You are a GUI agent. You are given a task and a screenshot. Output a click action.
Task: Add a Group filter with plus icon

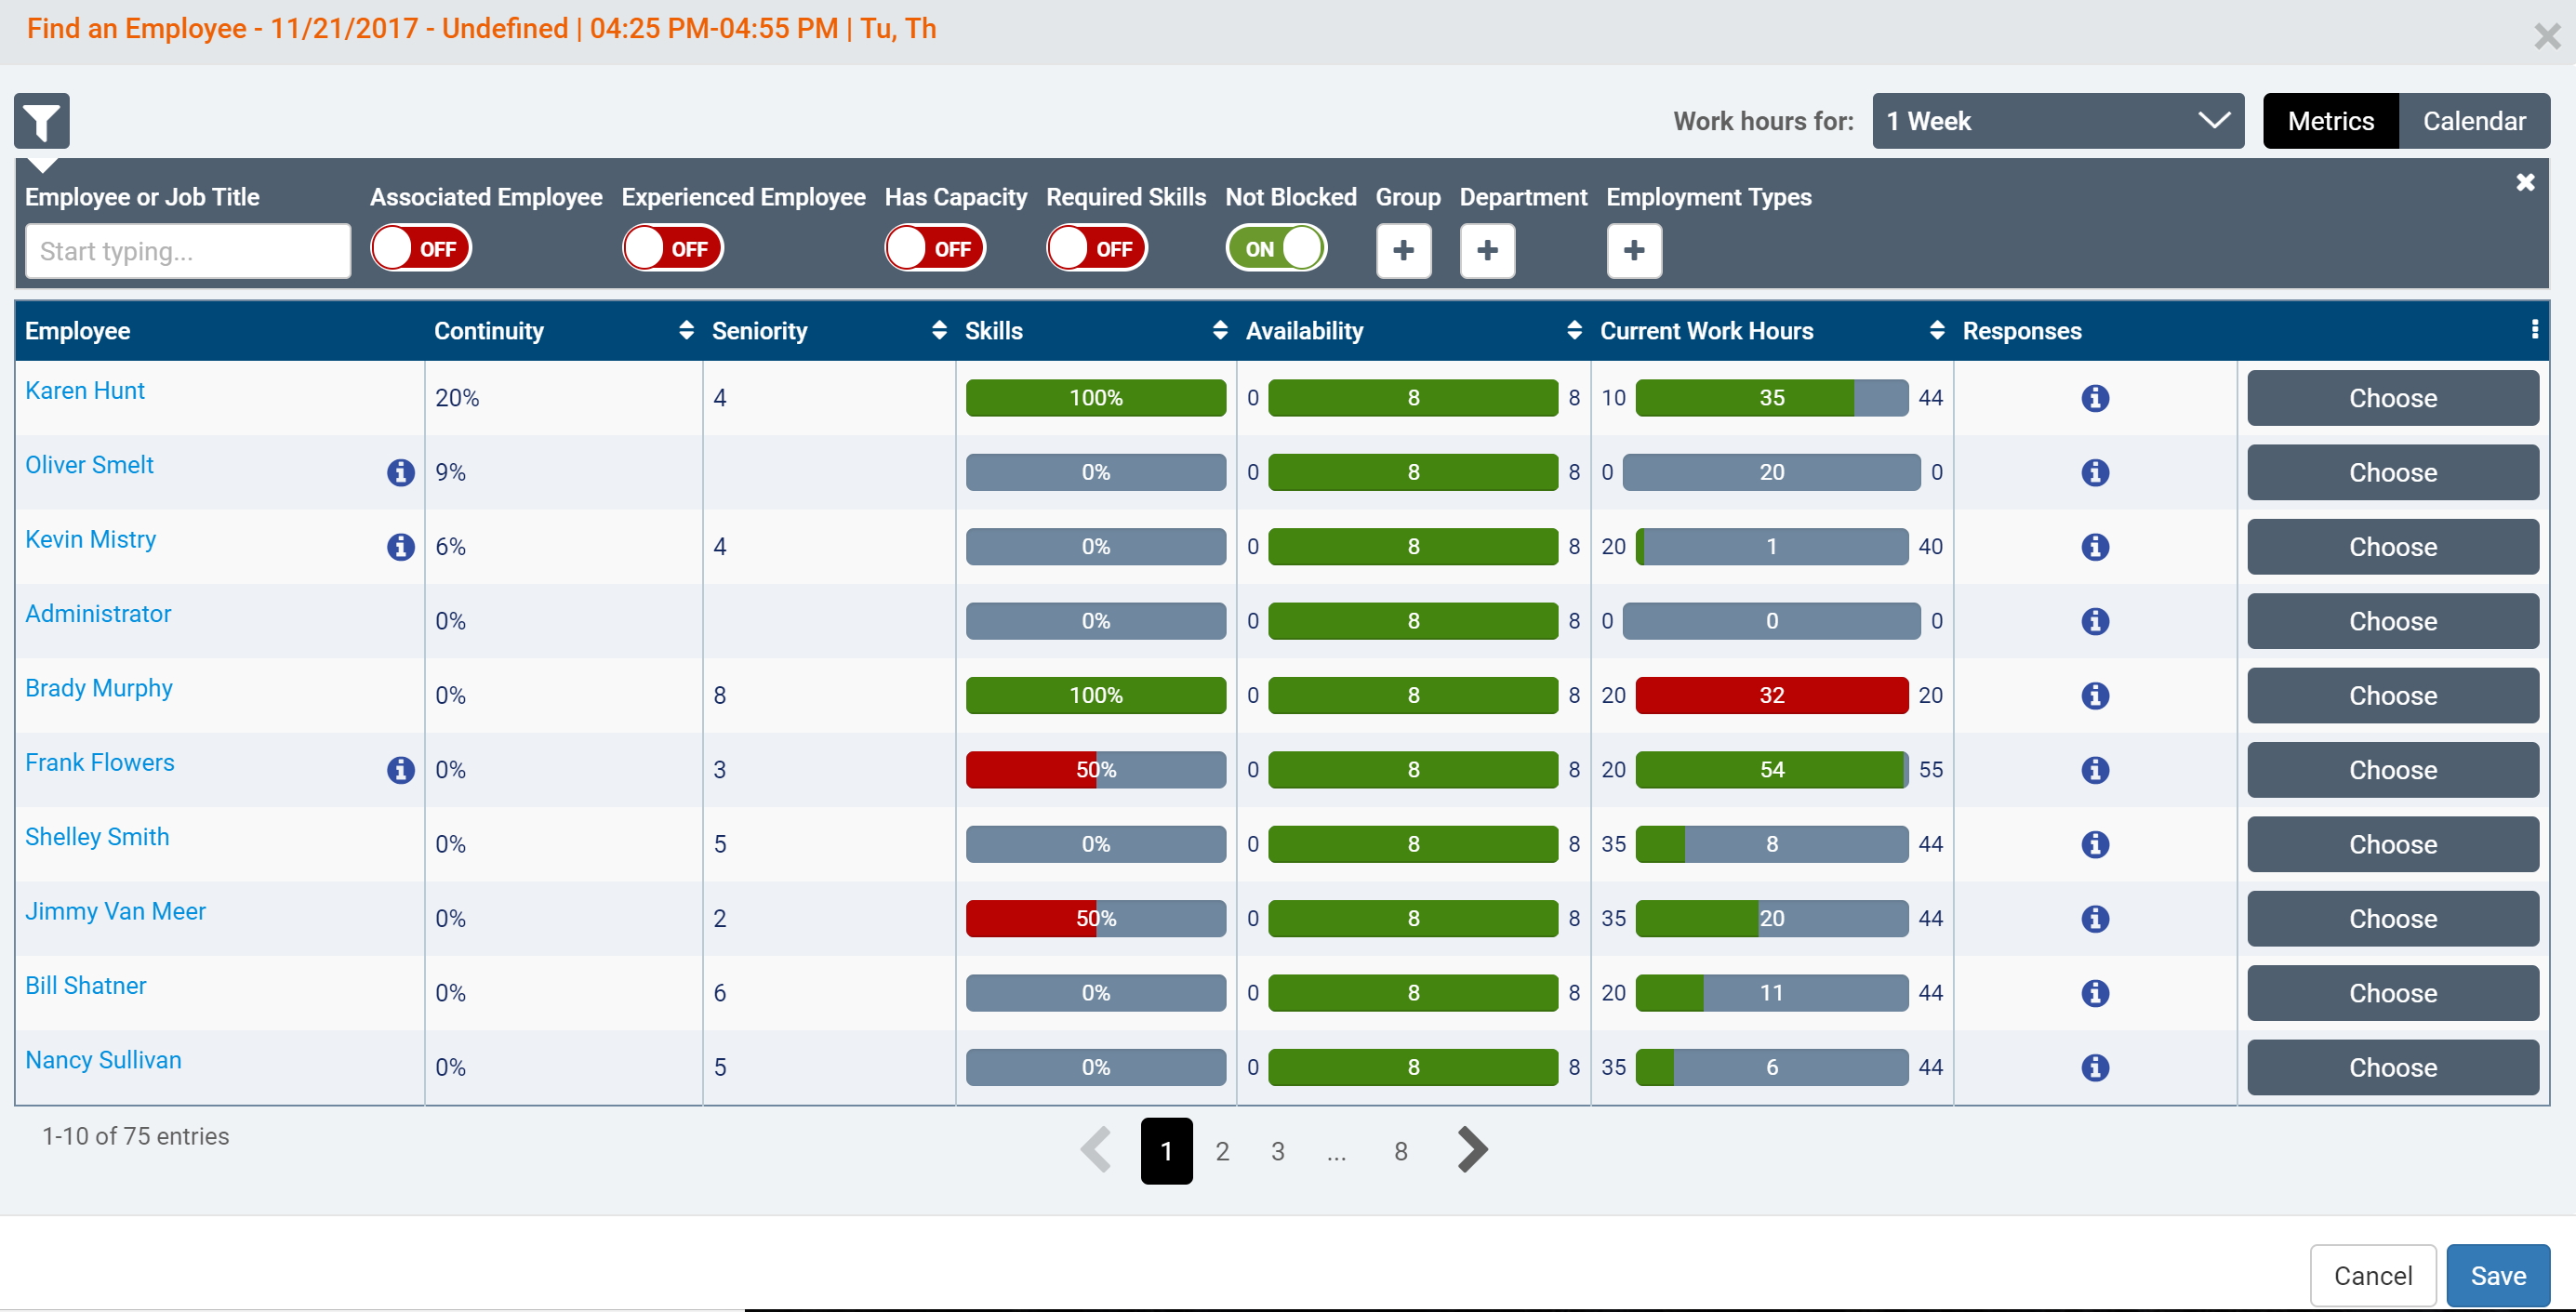coord(1402,250)
